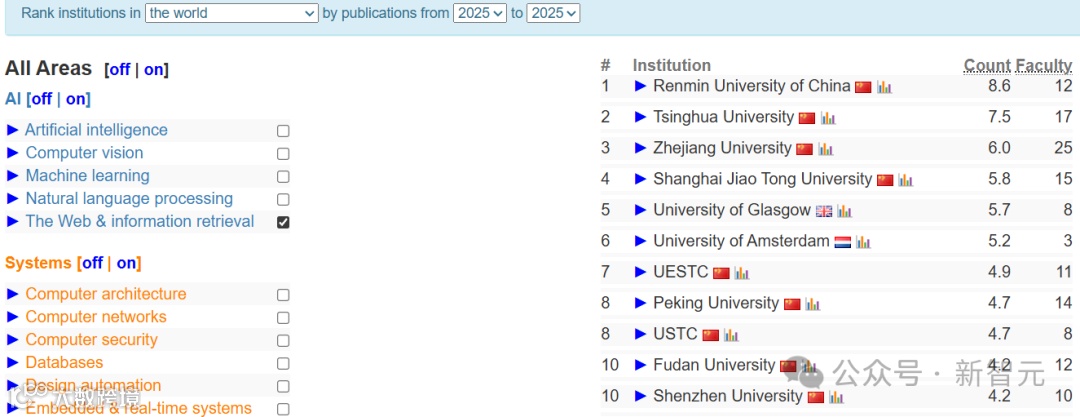Click the Computer security area link
This screenshot has width=1080, height=417.
click(x=92, y=339)
